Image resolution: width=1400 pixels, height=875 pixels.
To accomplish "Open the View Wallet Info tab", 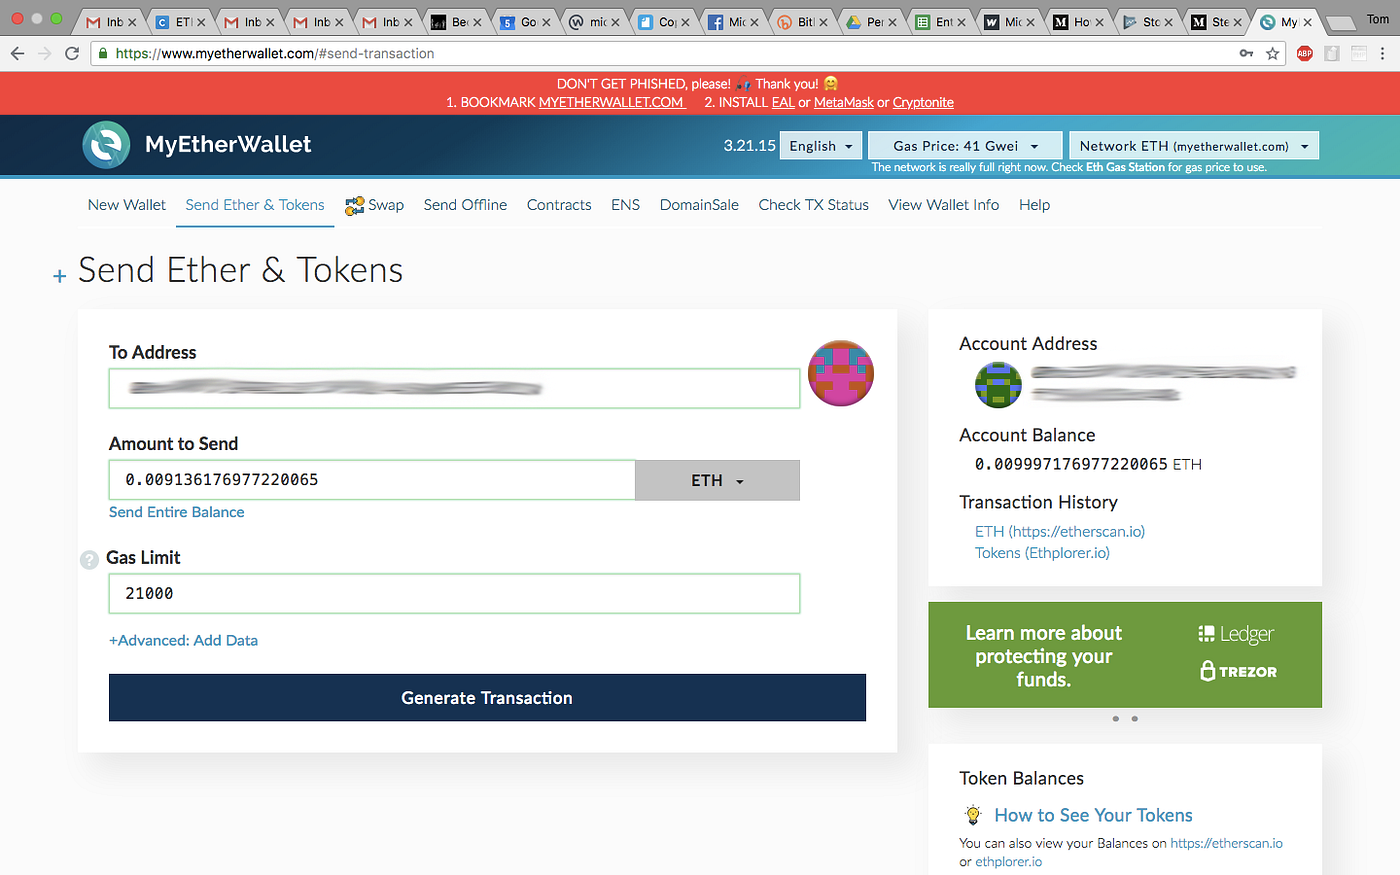I will [x=943, y=205].
